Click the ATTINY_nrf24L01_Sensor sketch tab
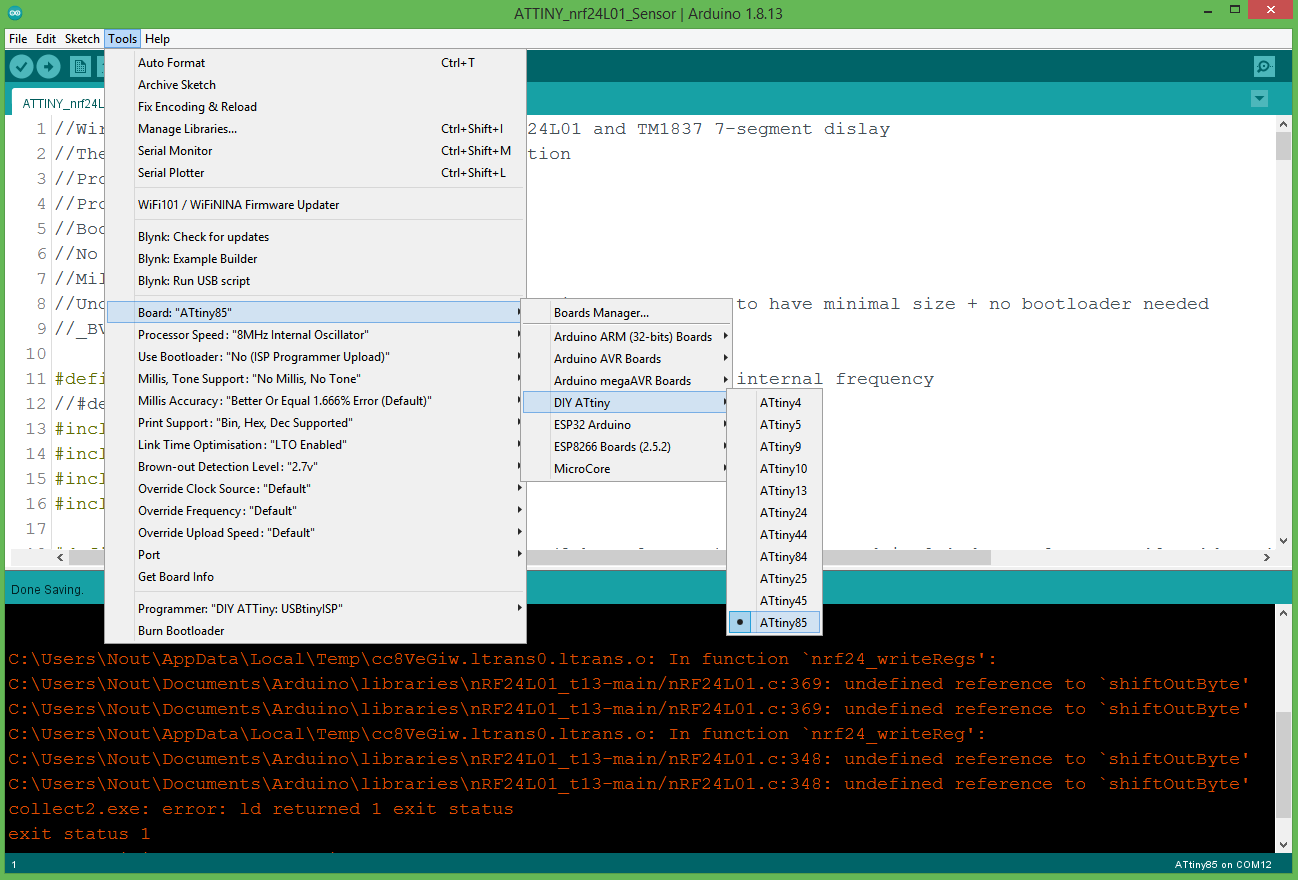Image resolution: width=1298 pixels, height=880 pixels. click(60, 103)
